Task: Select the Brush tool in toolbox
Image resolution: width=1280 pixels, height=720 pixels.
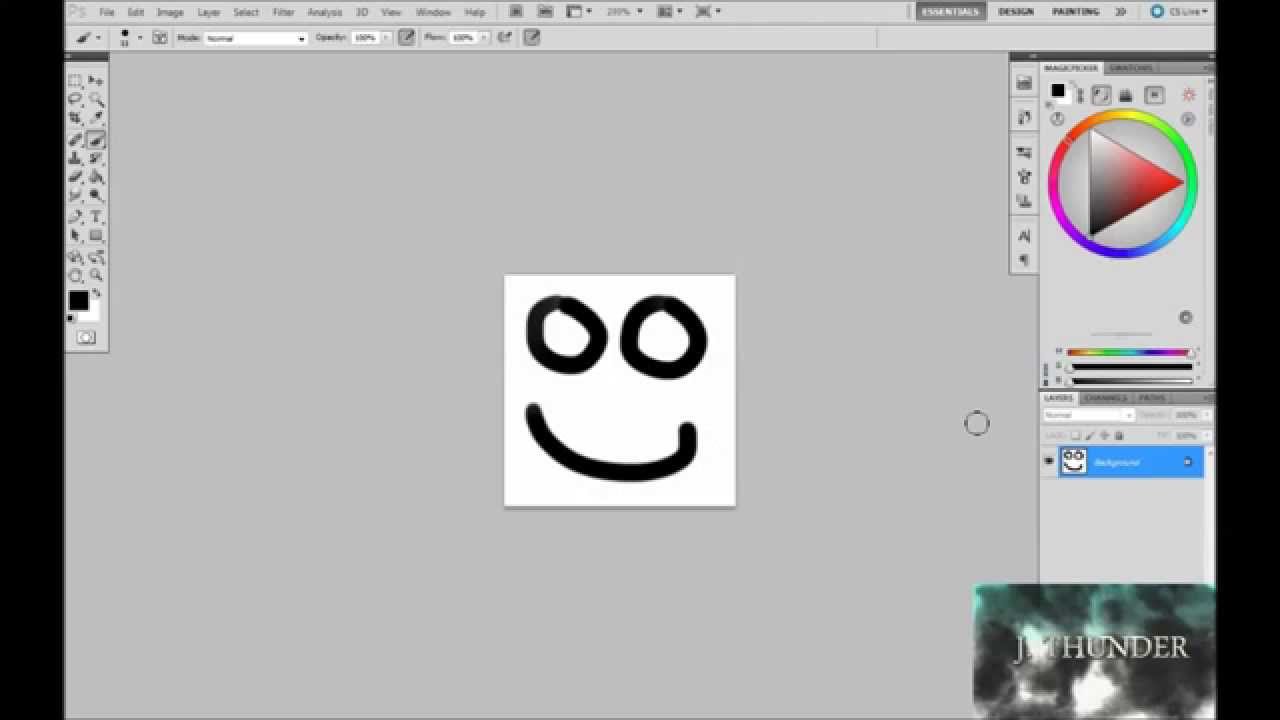Action: click(x=96, y=140)
